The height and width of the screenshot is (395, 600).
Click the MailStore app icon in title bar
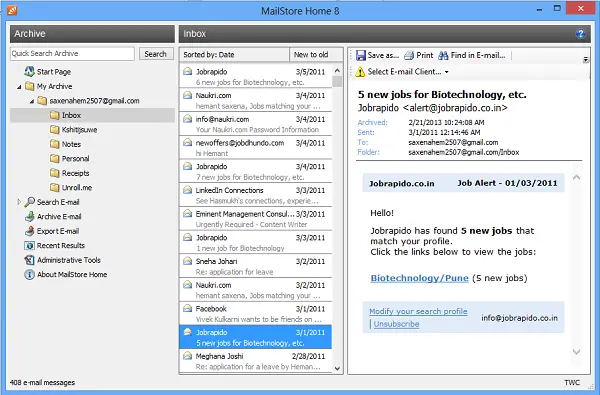(x=12, y=10)
